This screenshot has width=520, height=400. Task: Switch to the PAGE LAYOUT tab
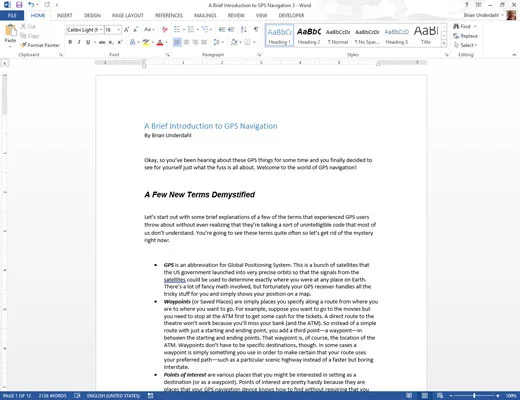127,15
